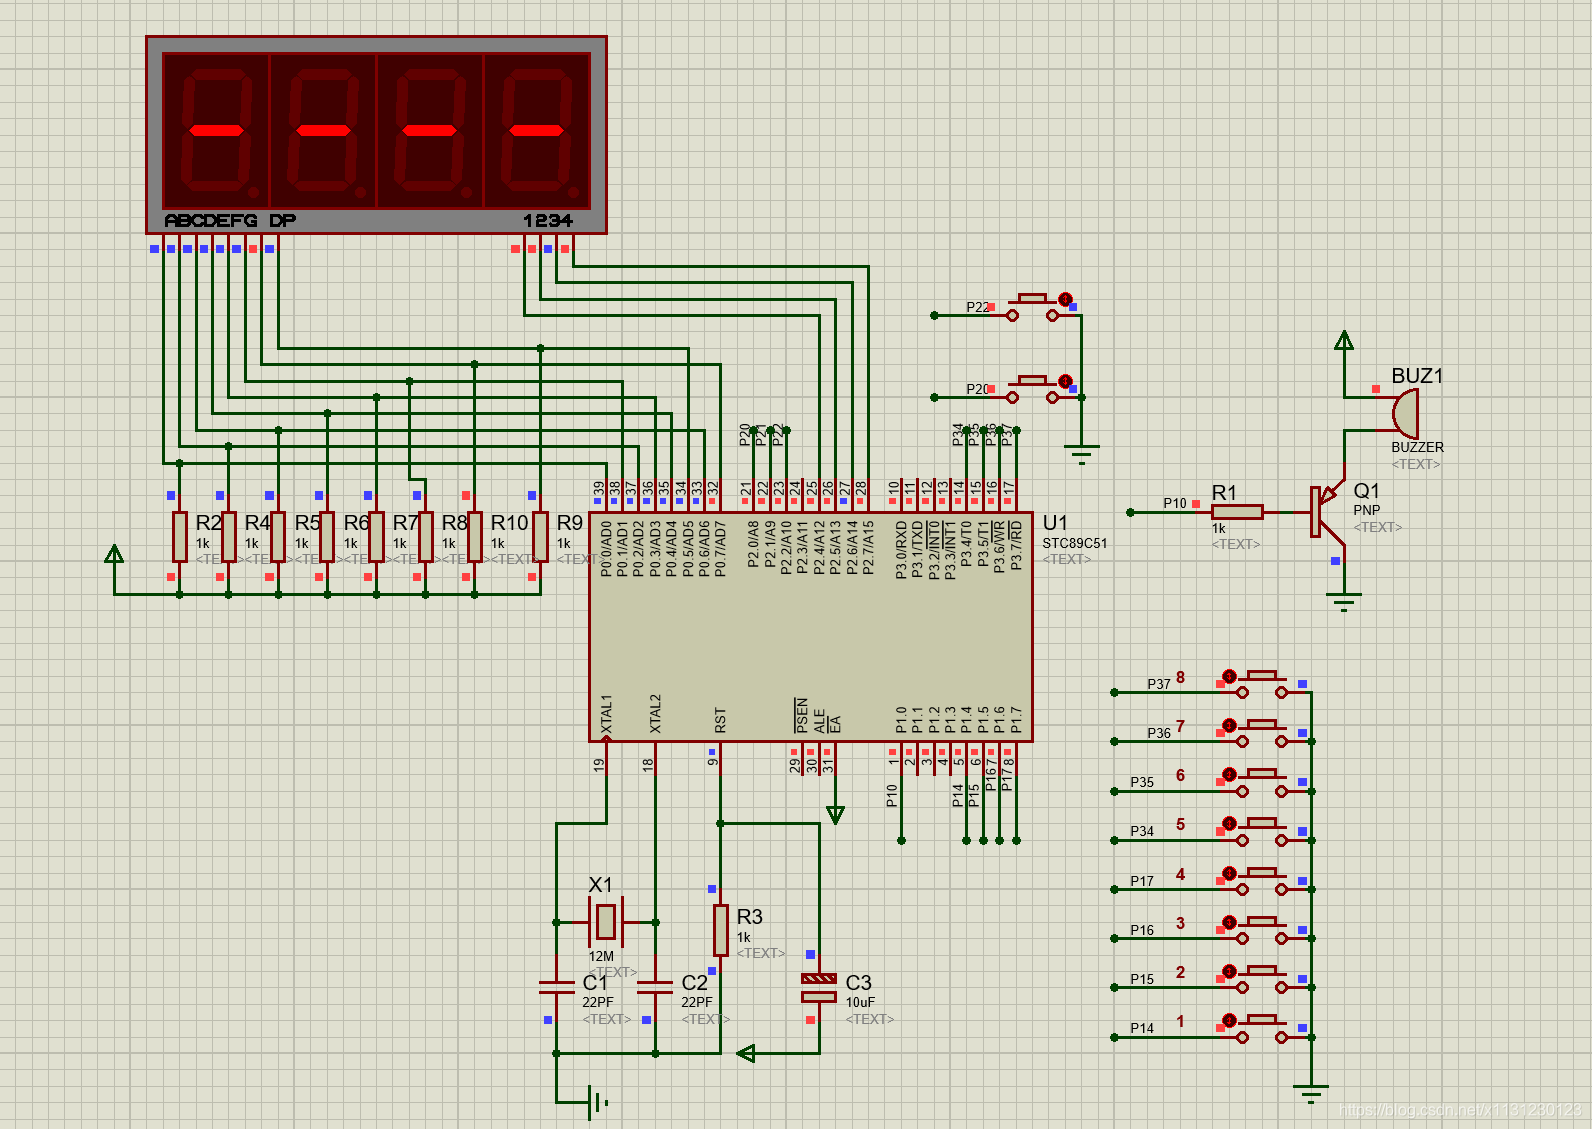This screenshot has width=1592, height=1129.
Task: Select resistor R9 symbol
Action: [540, 536]
